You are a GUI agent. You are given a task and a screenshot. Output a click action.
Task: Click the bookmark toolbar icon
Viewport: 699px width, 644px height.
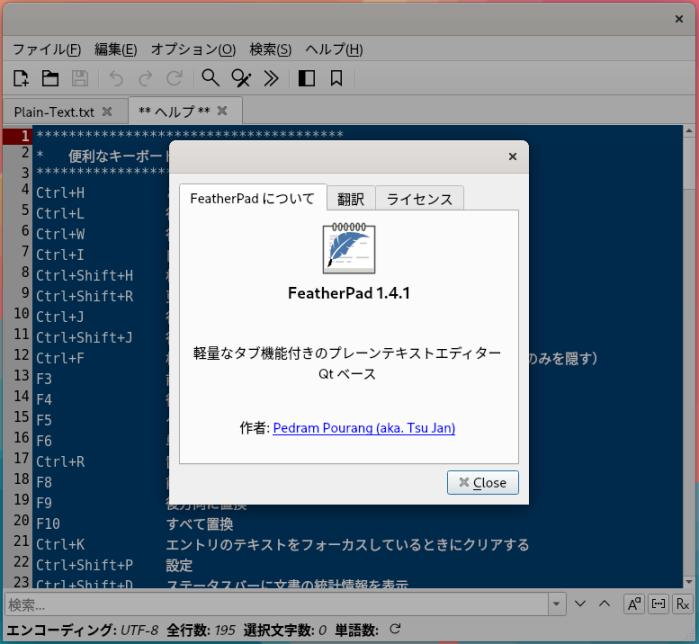[x=337, y=78]
